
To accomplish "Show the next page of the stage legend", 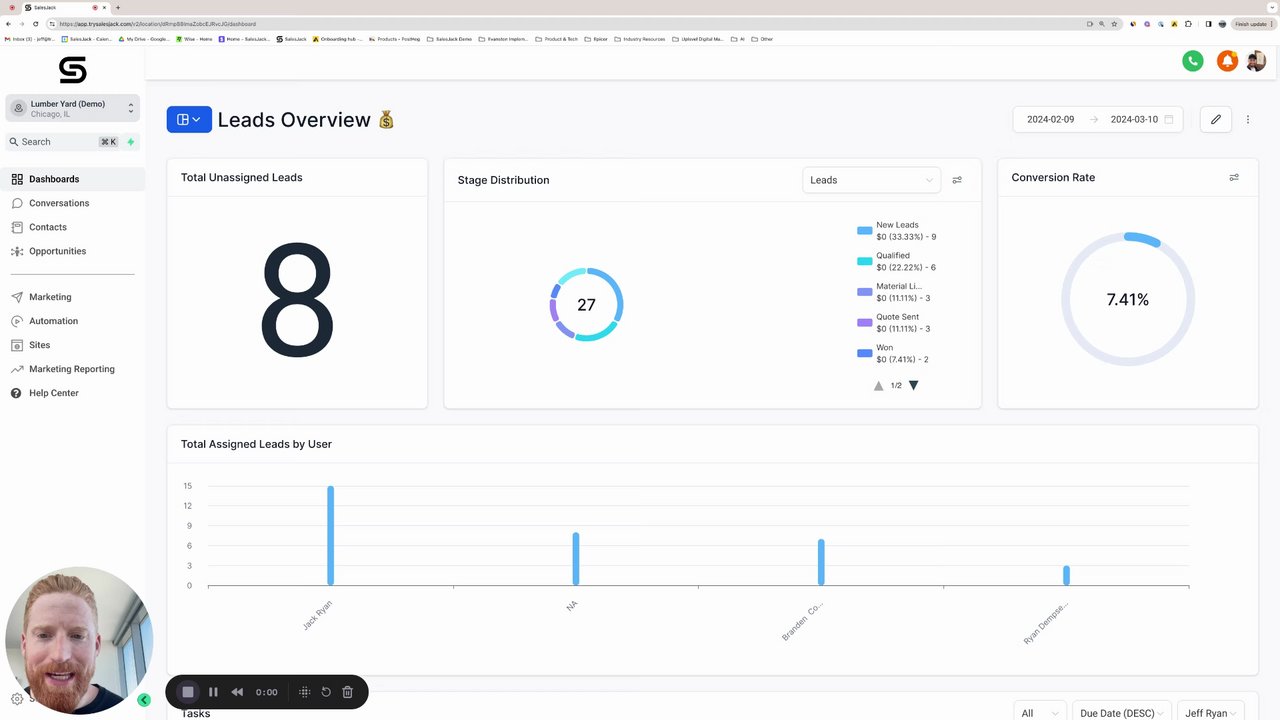I will (x=913, y=385).
